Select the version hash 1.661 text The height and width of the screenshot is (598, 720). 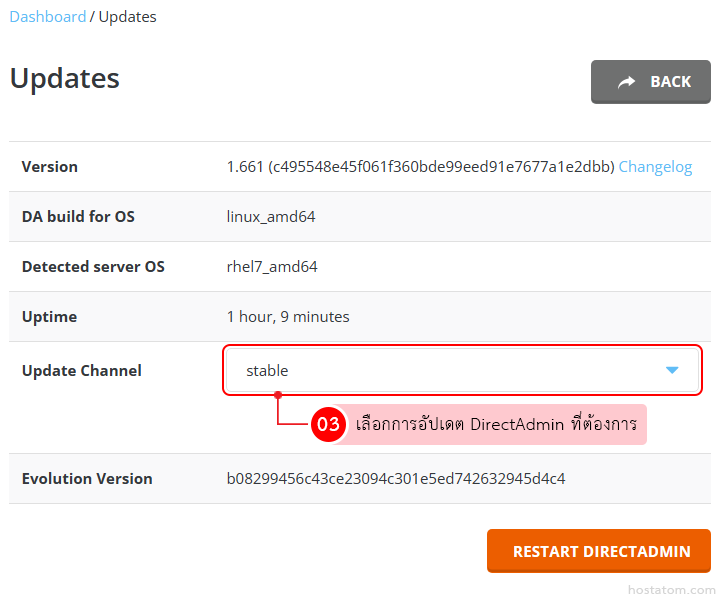[x=420, y=167]
